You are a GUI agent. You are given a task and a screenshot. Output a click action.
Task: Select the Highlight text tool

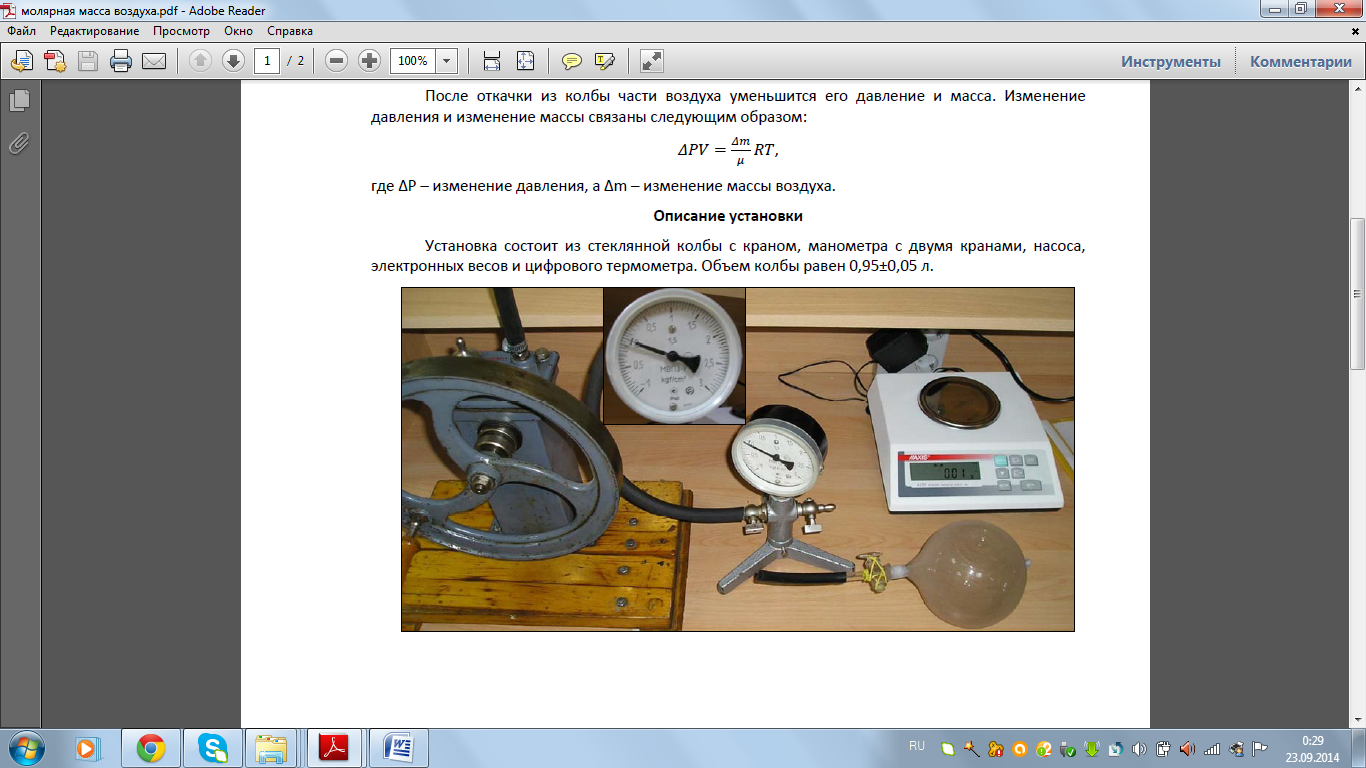click(604, 61)
